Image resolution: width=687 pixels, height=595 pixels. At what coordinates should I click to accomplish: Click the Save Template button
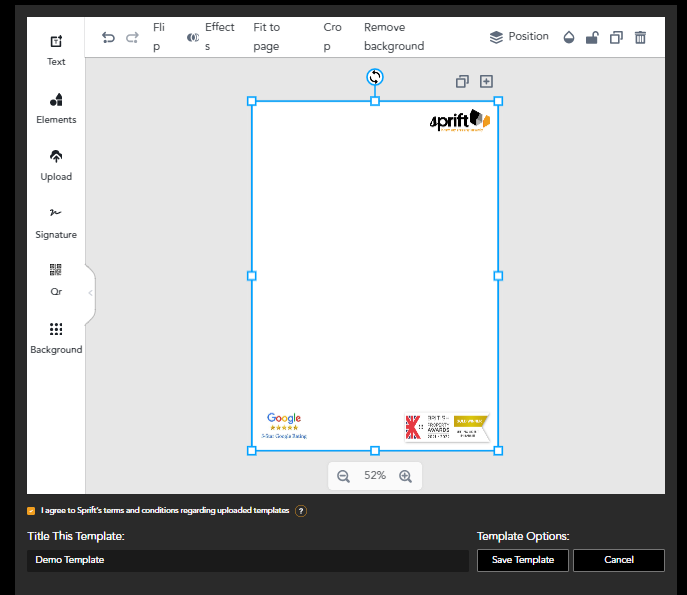[523, 560]
